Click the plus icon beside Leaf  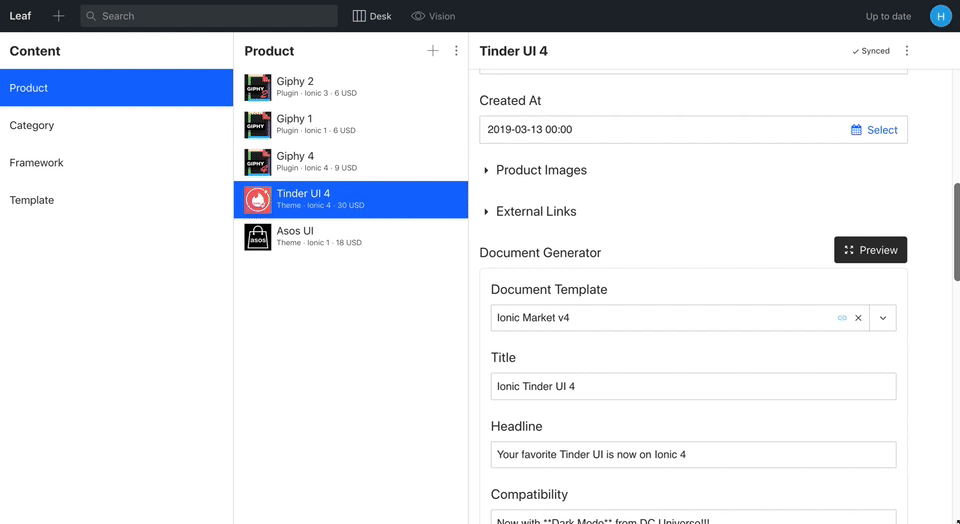pyautogui.click(x=58, y=16)
